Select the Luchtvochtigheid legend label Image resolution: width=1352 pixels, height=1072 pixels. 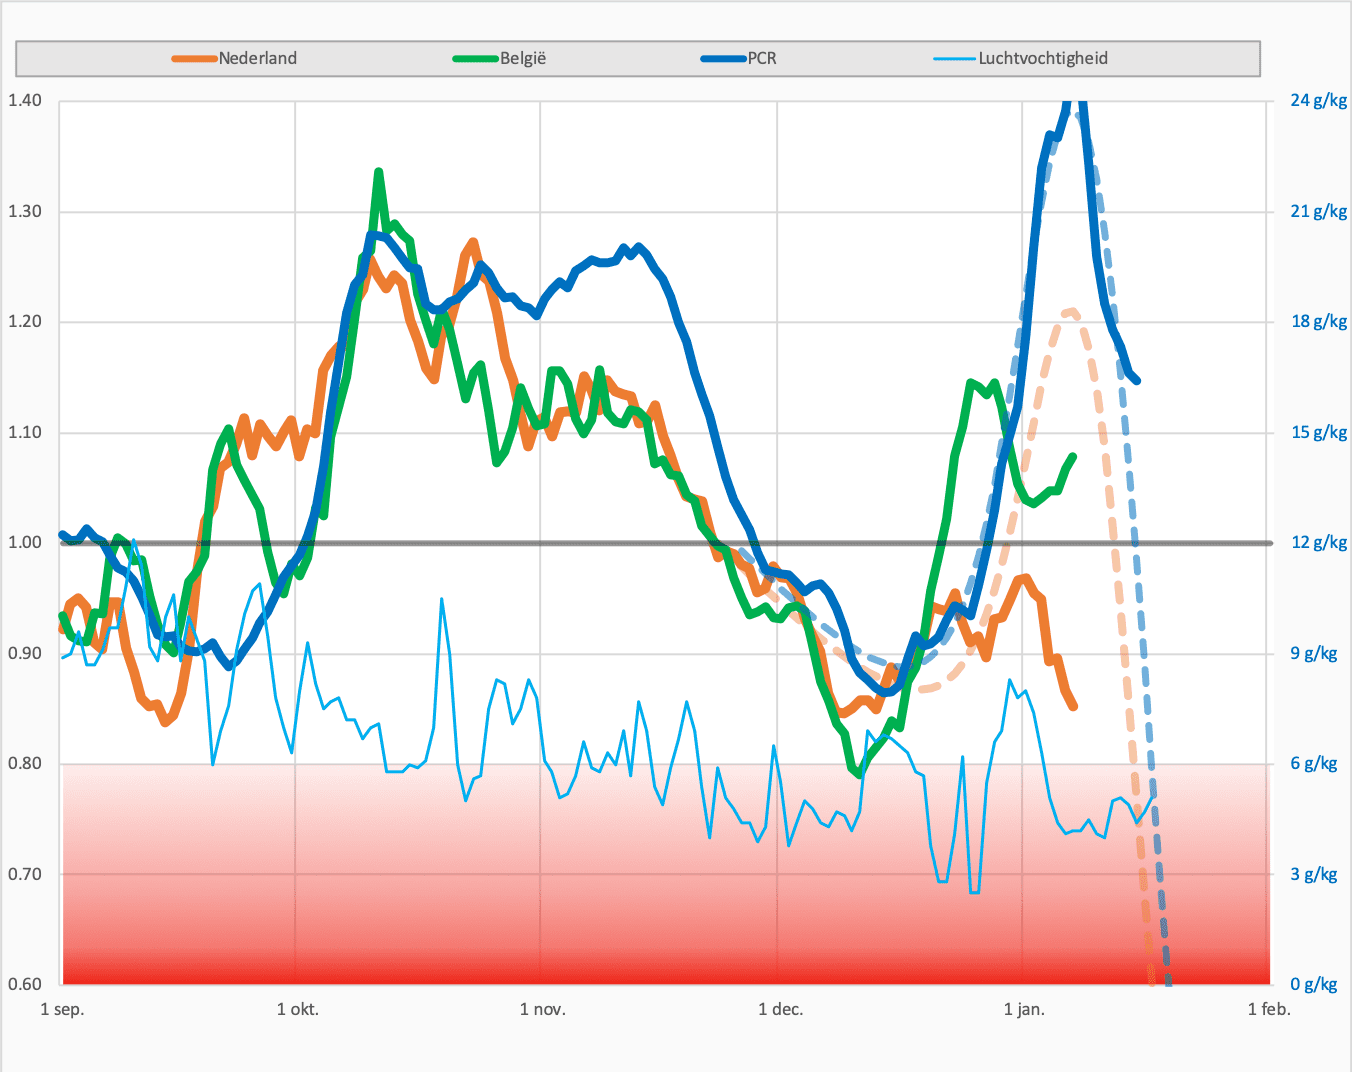pyautogui.click(x=1043, y=58)
